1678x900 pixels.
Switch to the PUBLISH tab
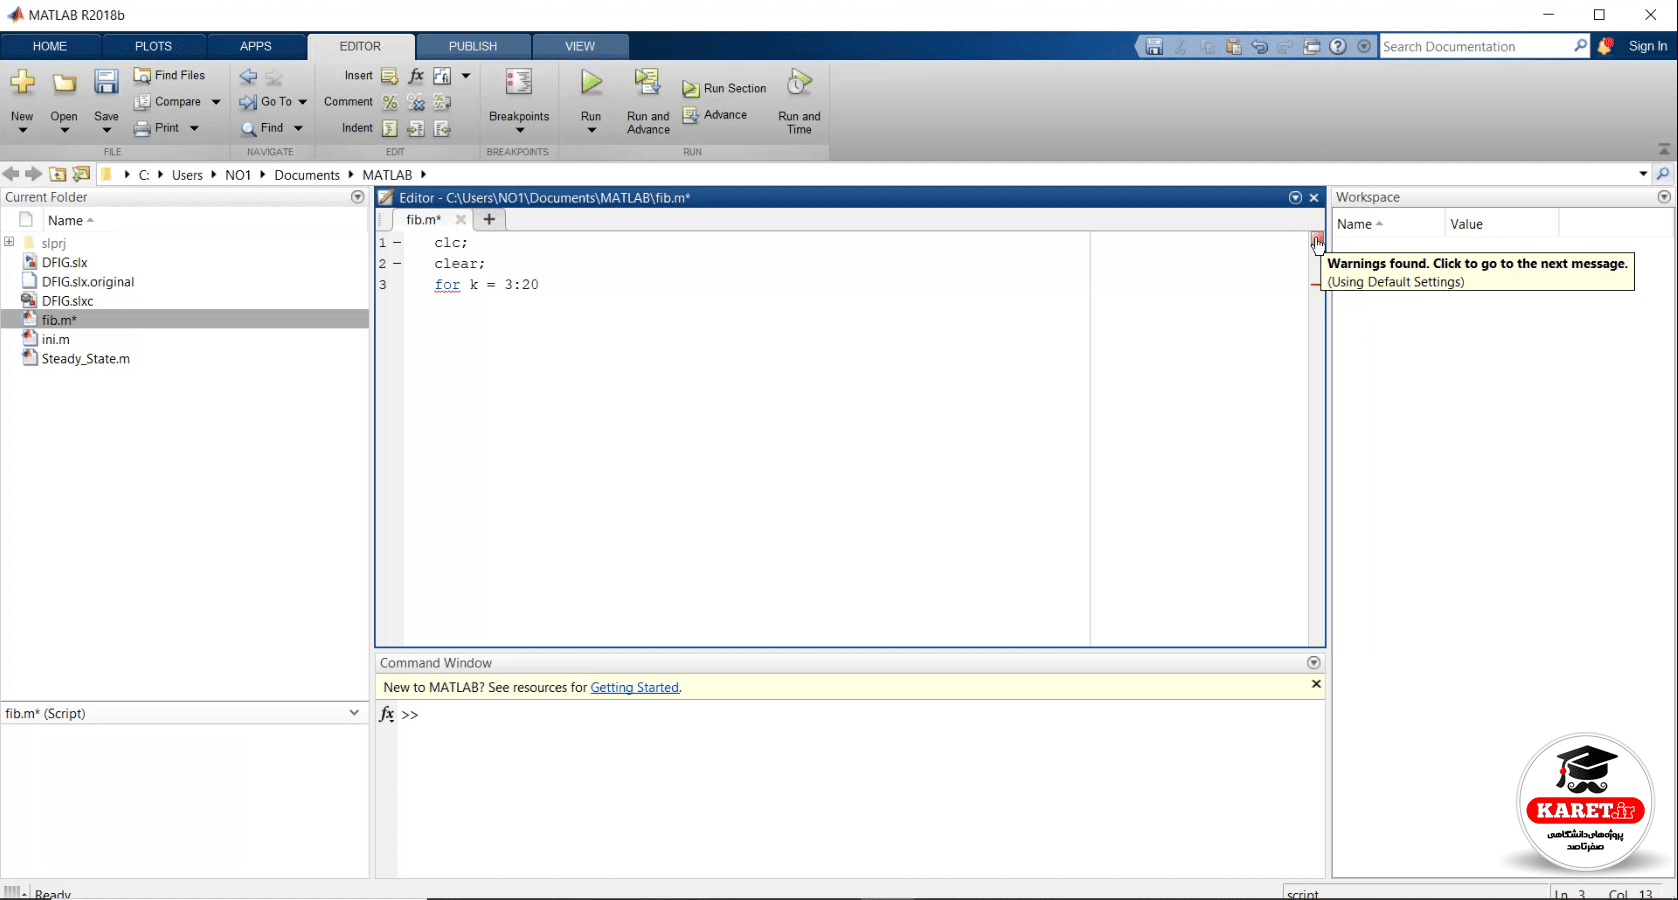click(473, 46)
